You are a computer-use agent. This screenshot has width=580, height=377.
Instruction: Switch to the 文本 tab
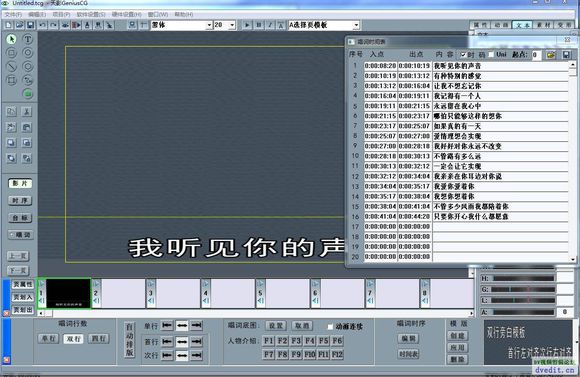(x=523, y=25)
